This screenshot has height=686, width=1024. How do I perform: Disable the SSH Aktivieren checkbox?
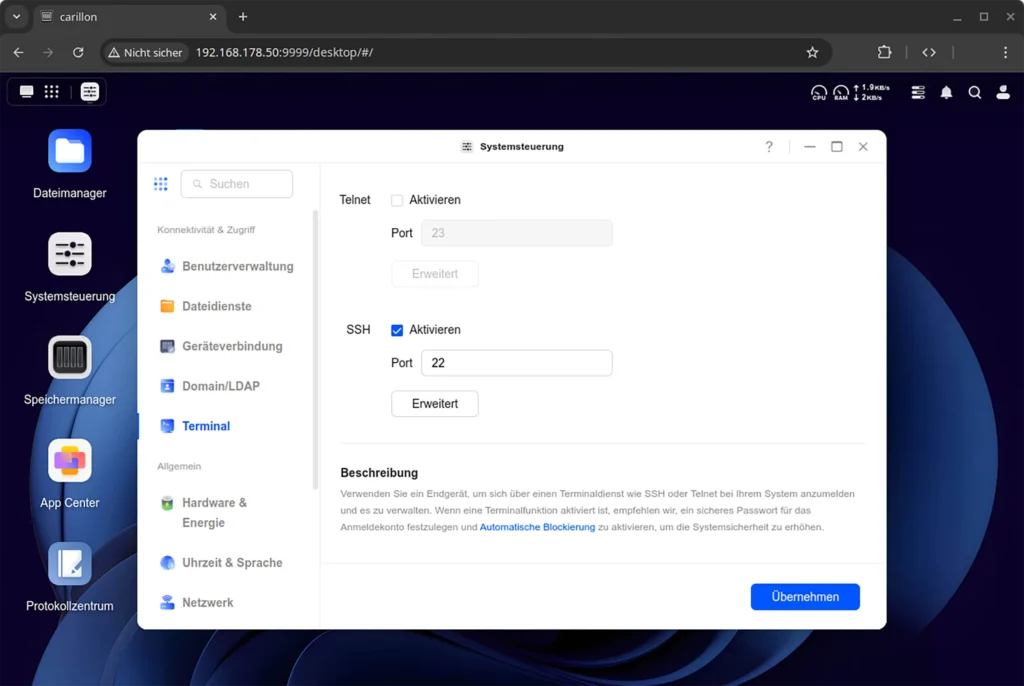[397, 330]
